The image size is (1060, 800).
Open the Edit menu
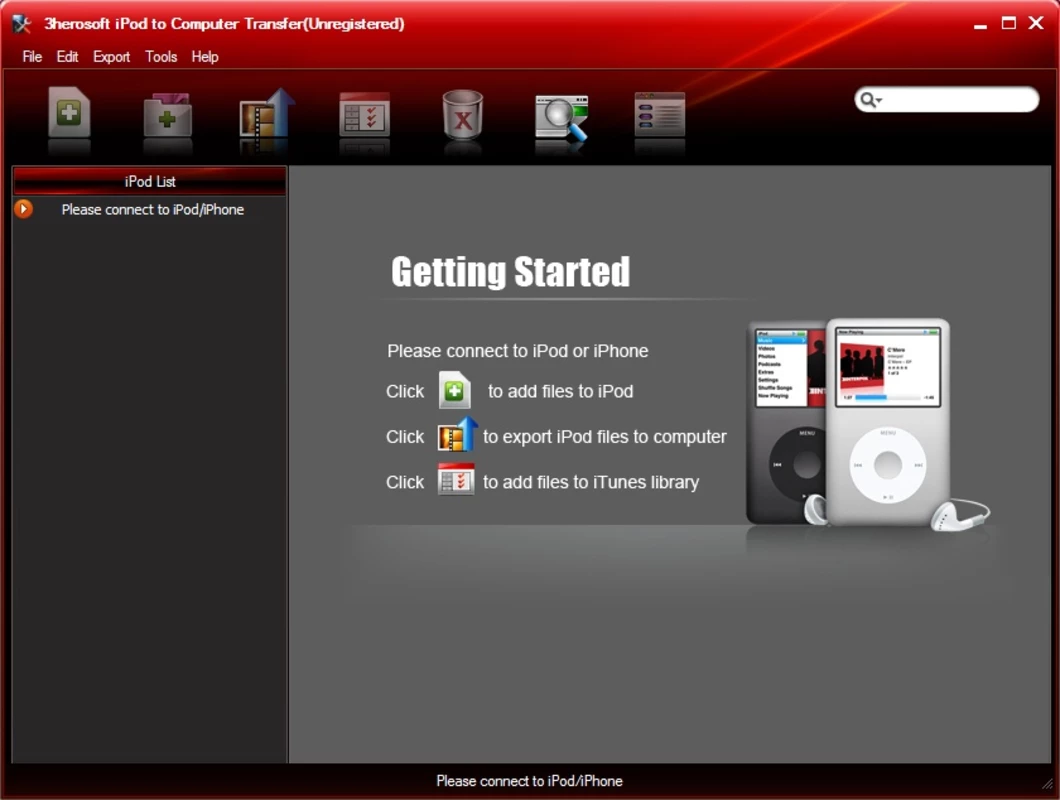(x=67, y=57)
